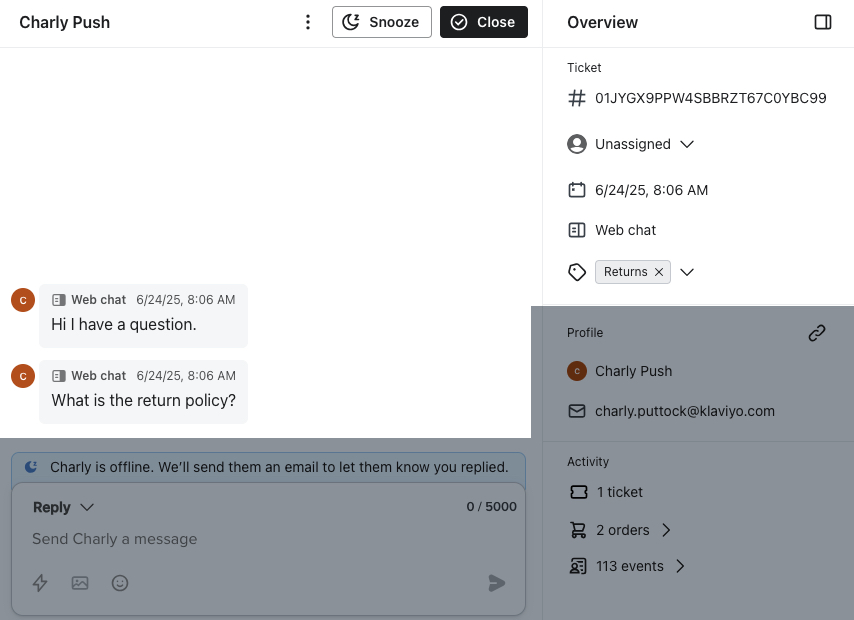Close the ticket
Image resolution: width=854 pixels, height=620 pixels.
click(484, 22)
